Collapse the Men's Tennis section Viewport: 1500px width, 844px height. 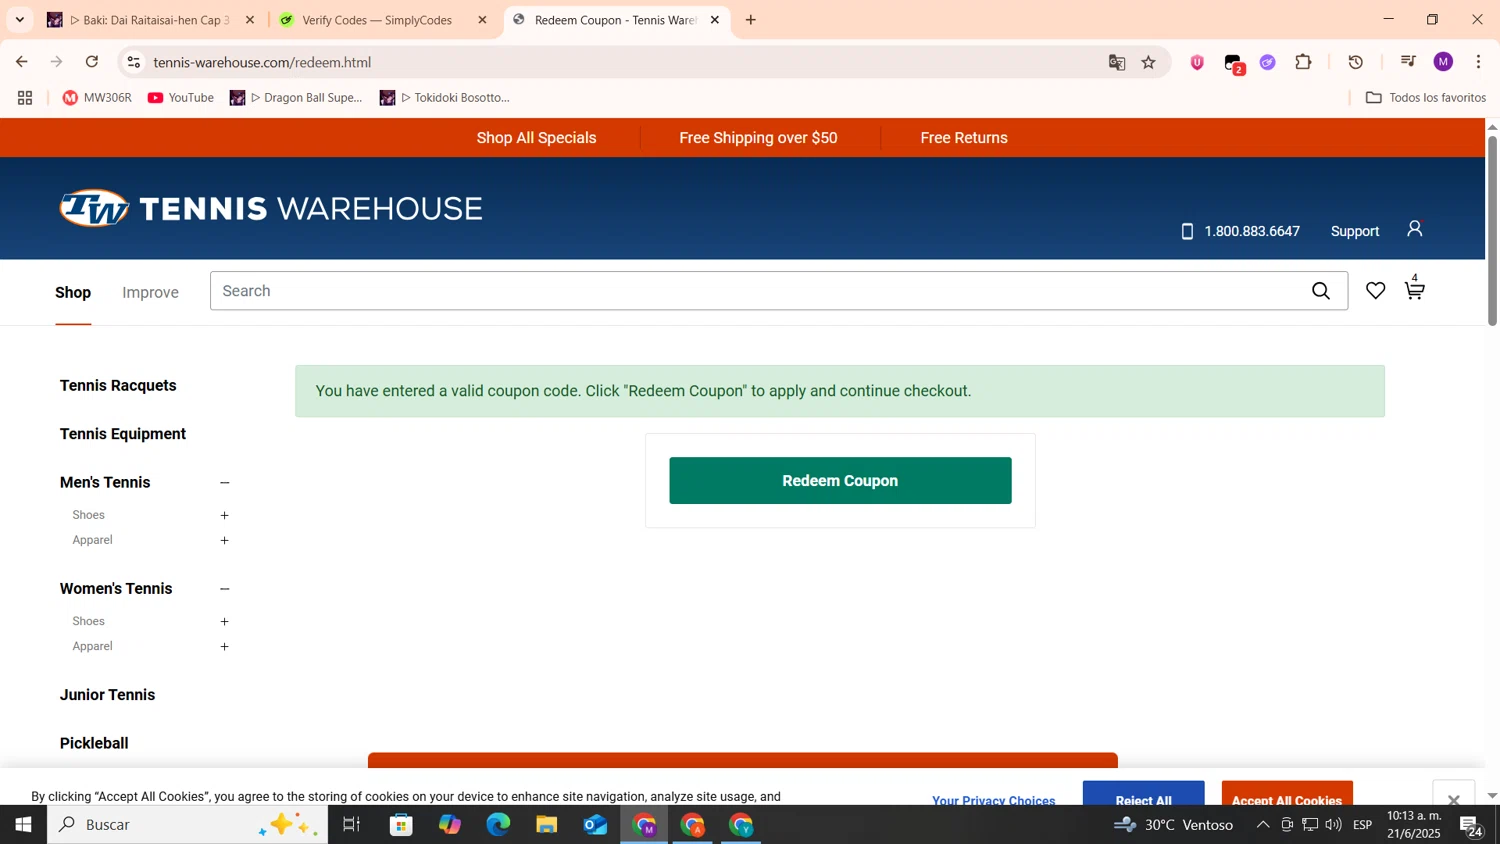coord(225,483)
